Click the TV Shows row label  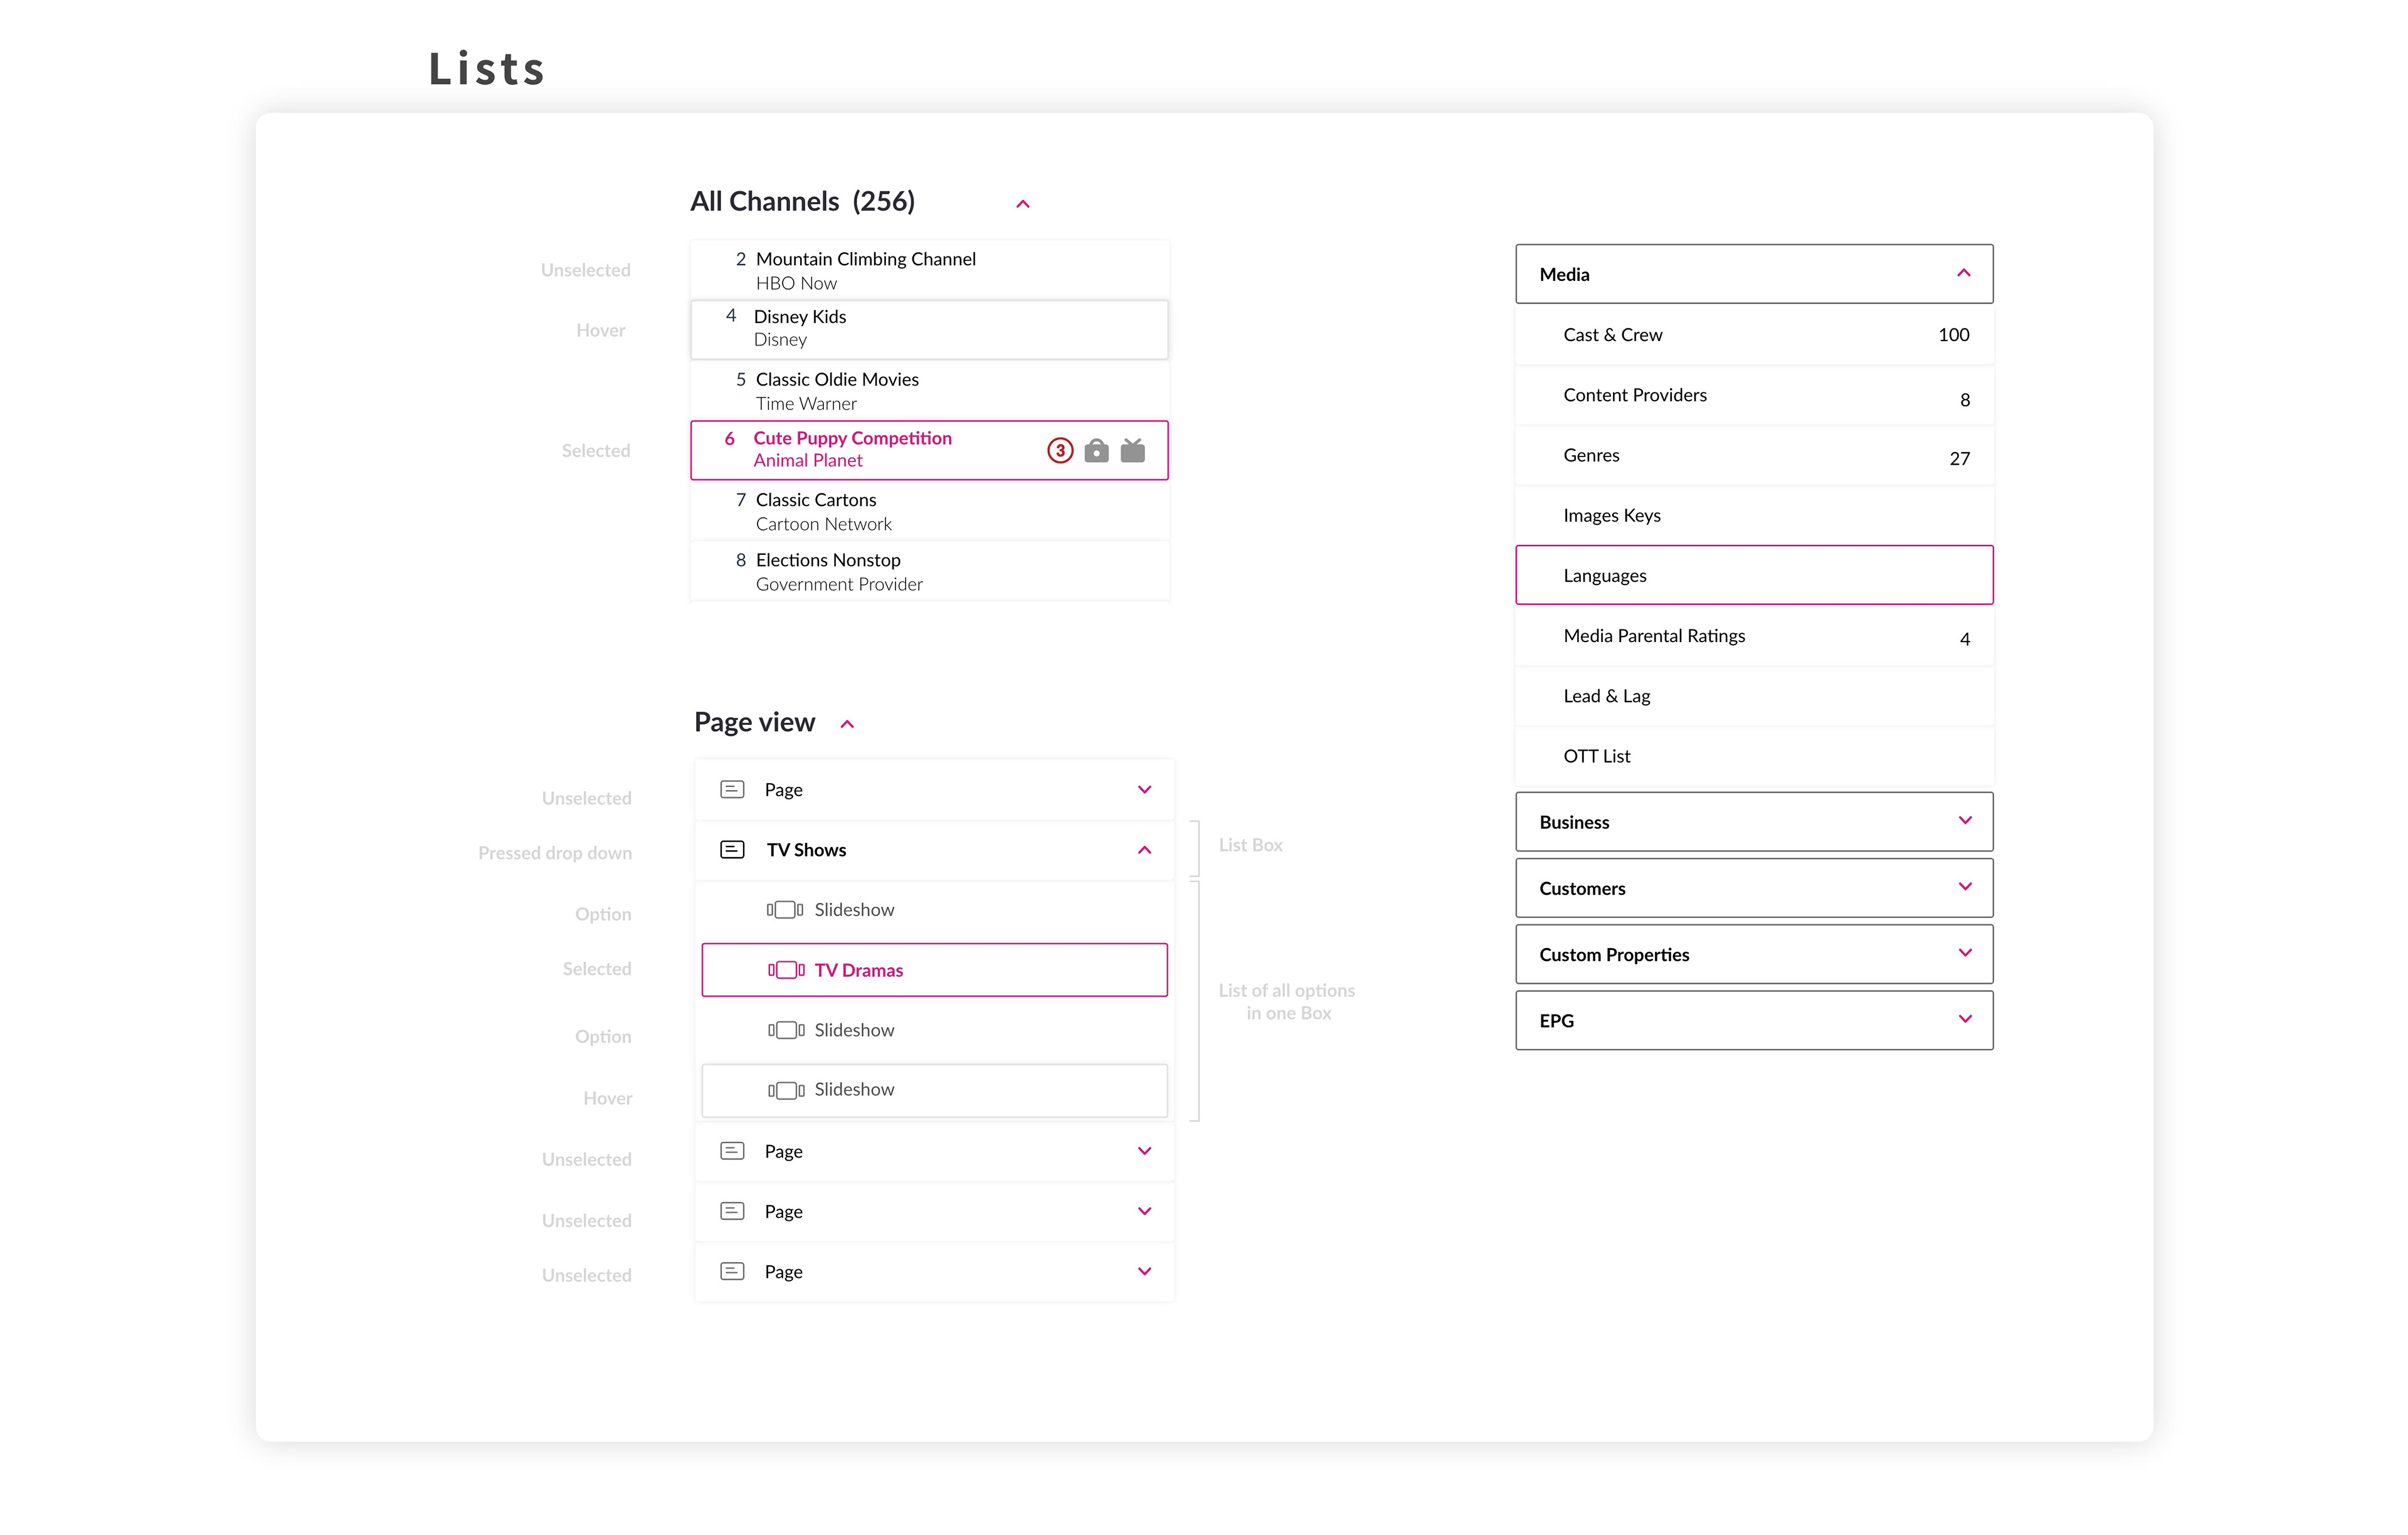pyautogui.click(x=806, y=850)
